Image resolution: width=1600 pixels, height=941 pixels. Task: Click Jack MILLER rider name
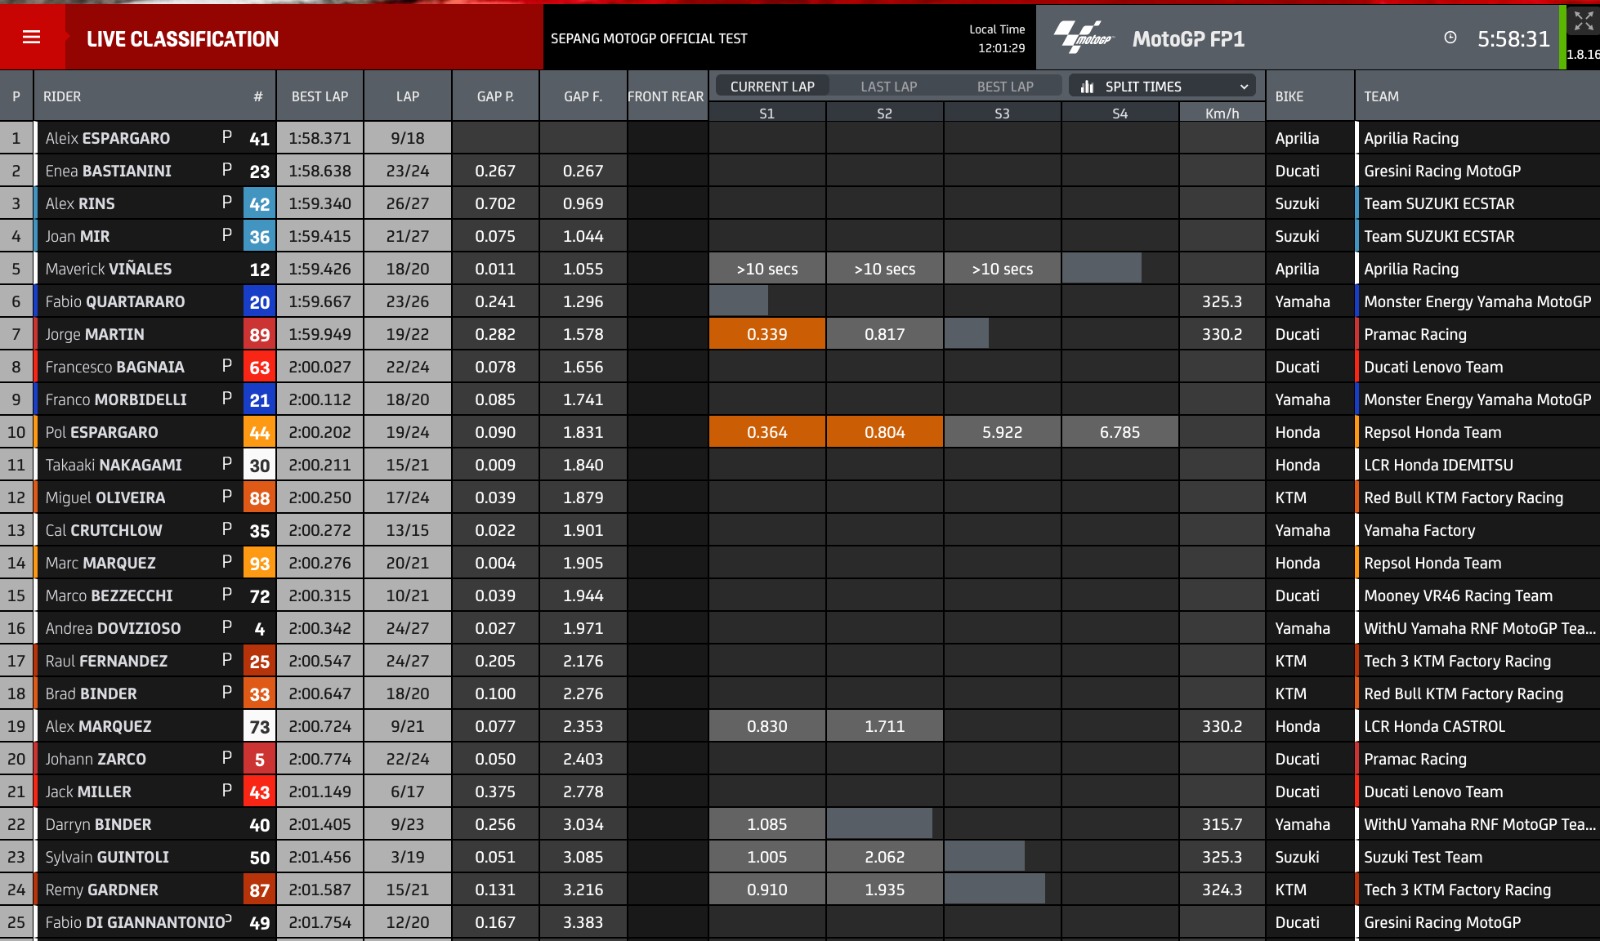coord(88,792)
